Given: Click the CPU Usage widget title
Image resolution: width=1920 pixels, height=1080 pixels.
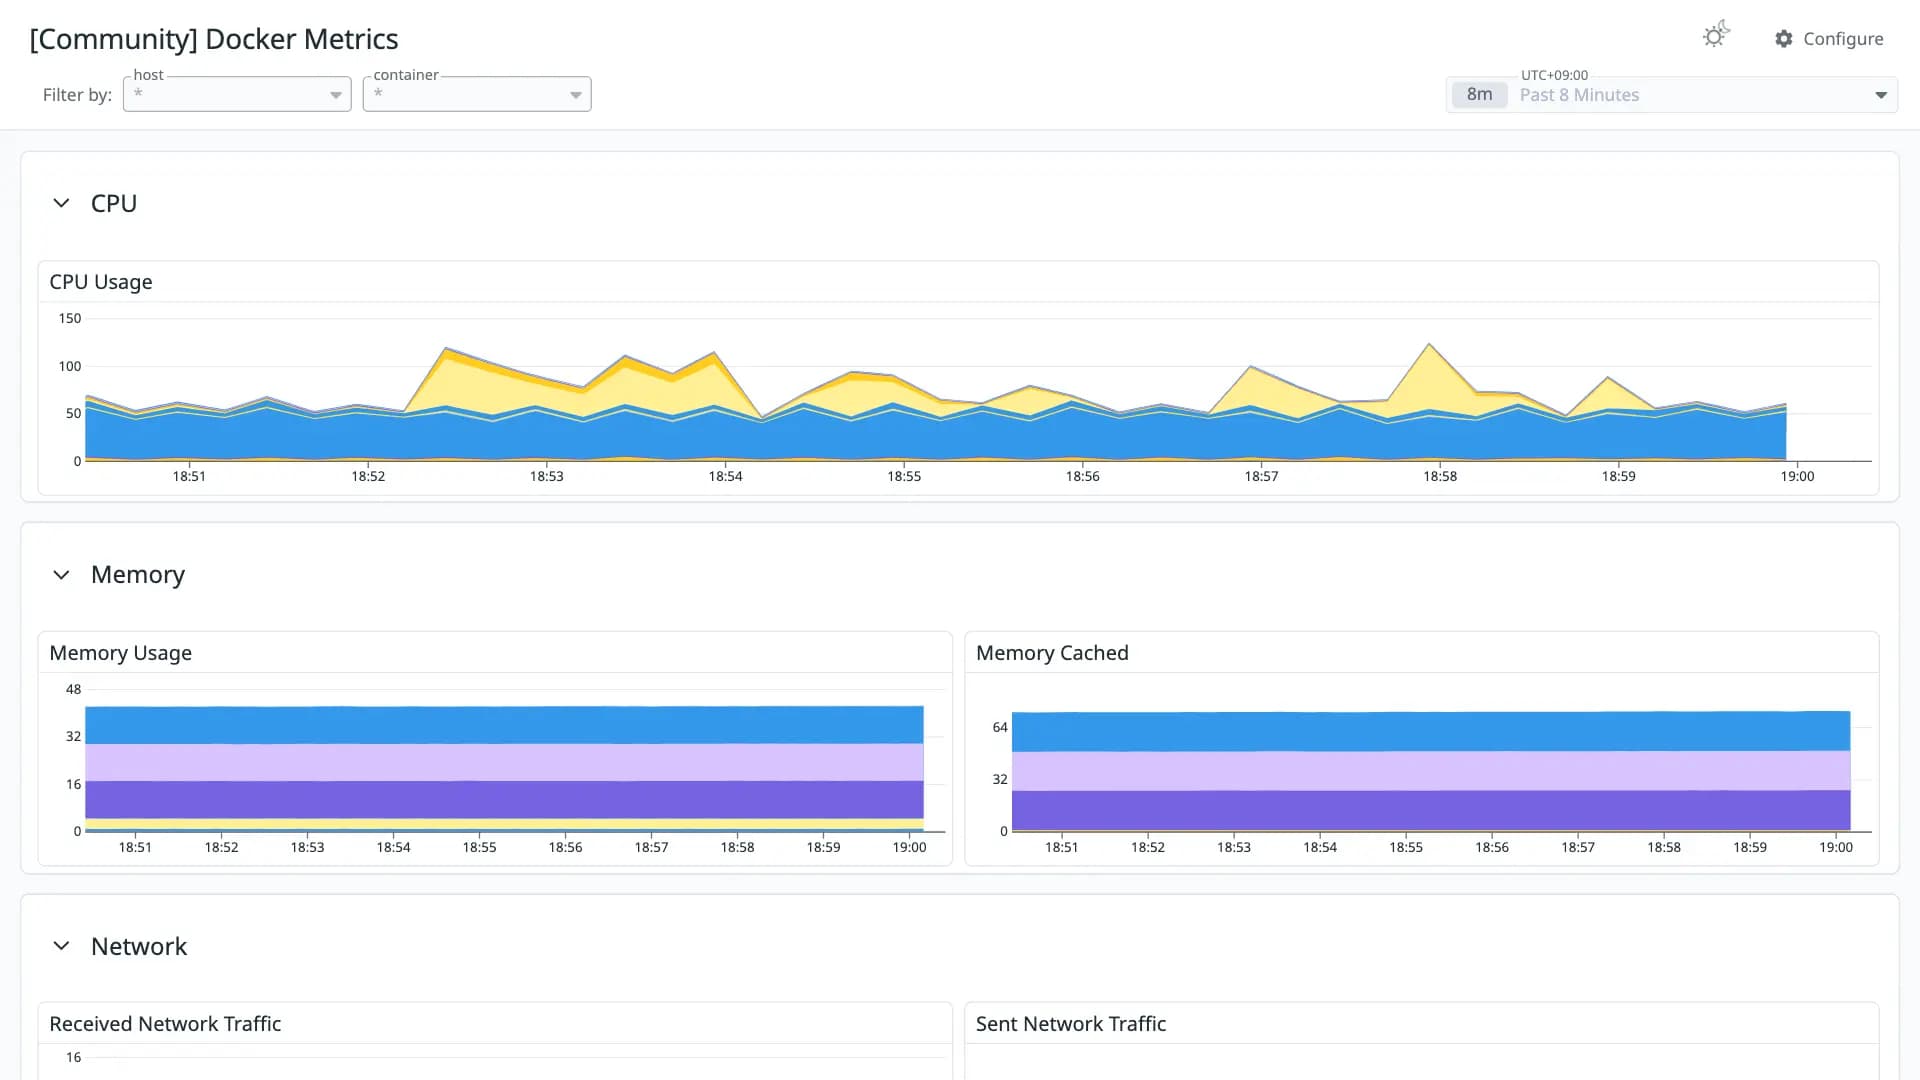Looking at the screenshot, I should pos(101,282).
